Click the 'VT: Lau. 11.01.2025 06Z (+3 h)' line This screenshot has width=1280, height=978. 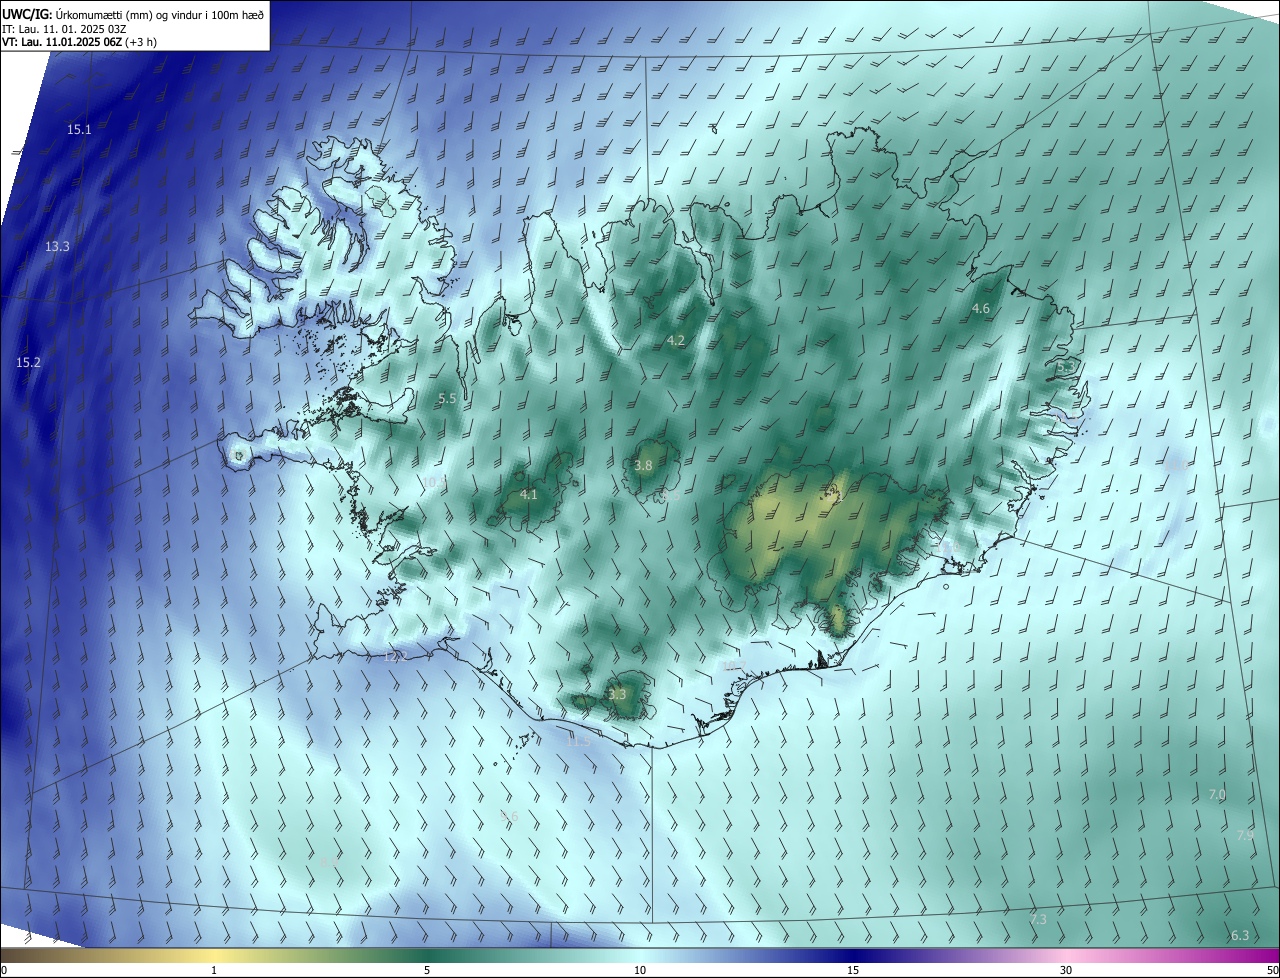click(79, 42)
